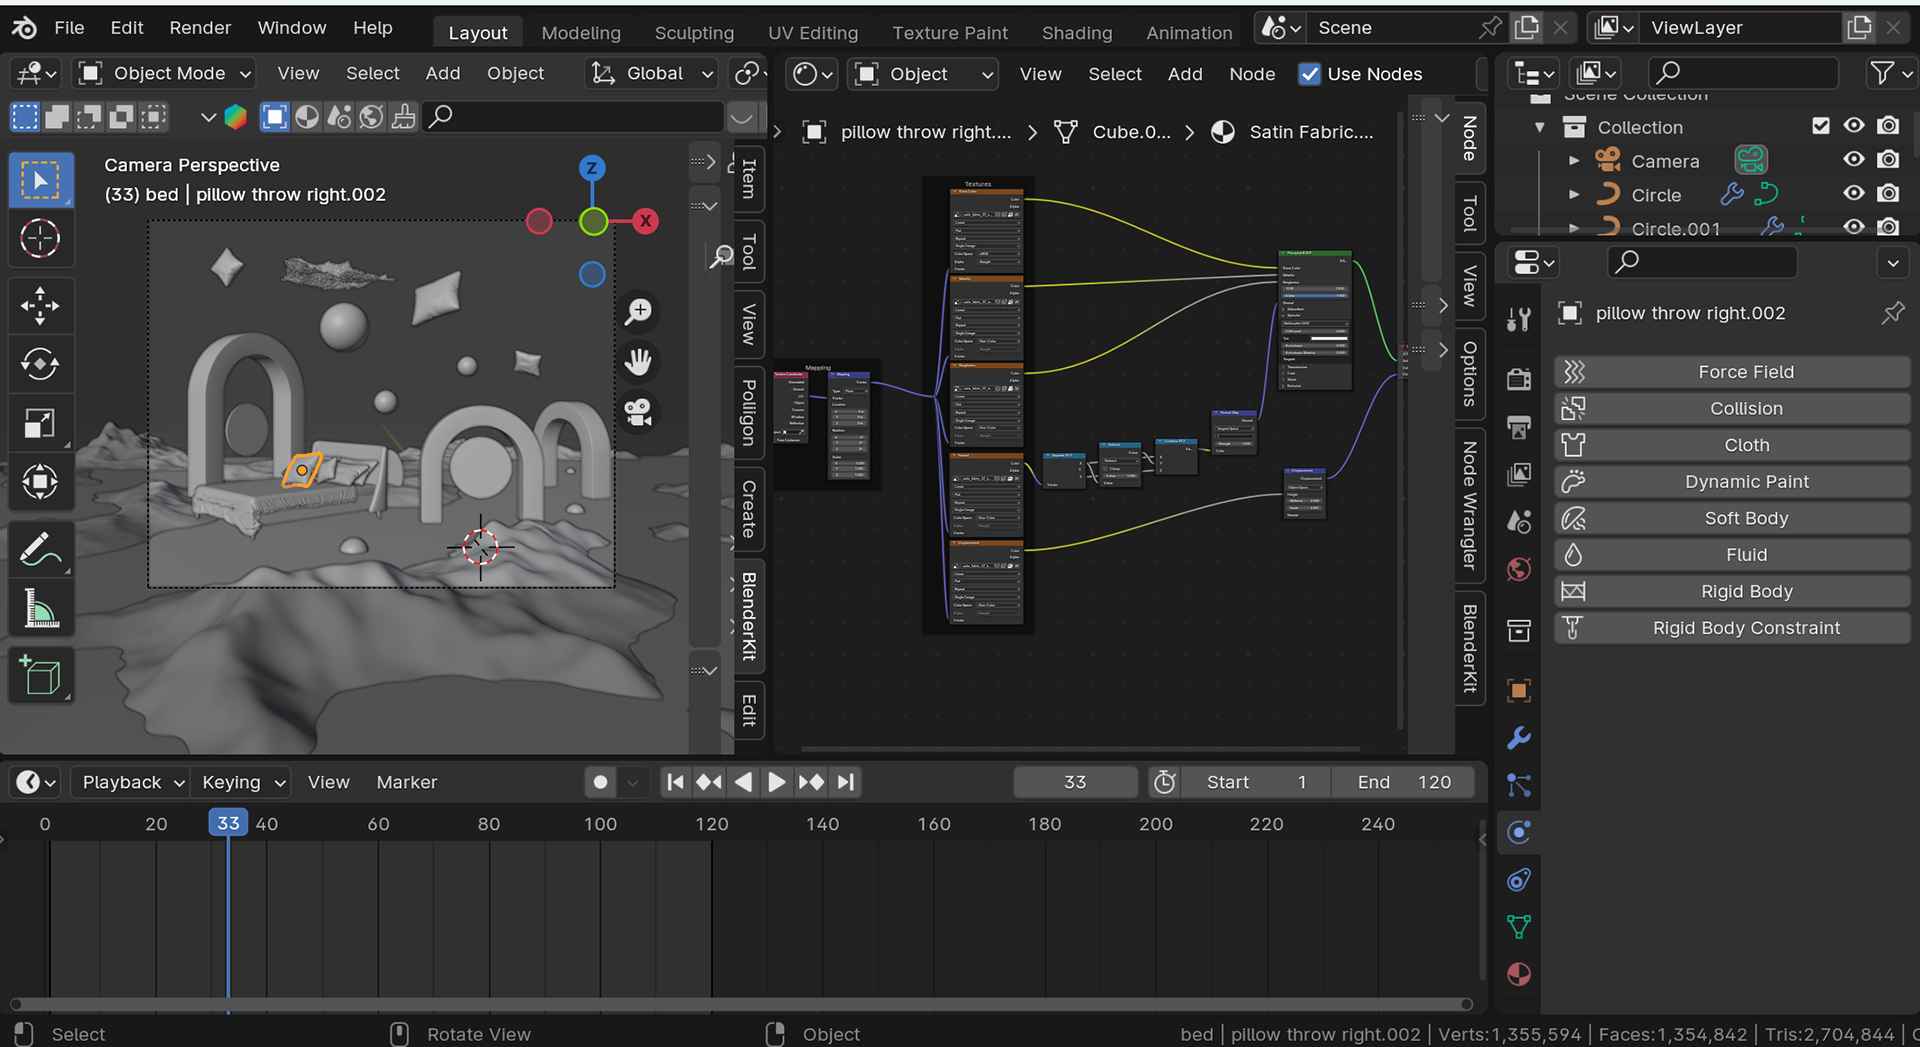Expand the Camera tree item

1574,161
